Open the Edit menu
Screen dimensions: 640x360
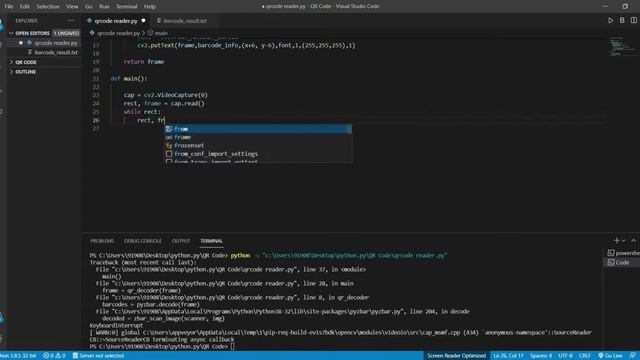(24, 6)
